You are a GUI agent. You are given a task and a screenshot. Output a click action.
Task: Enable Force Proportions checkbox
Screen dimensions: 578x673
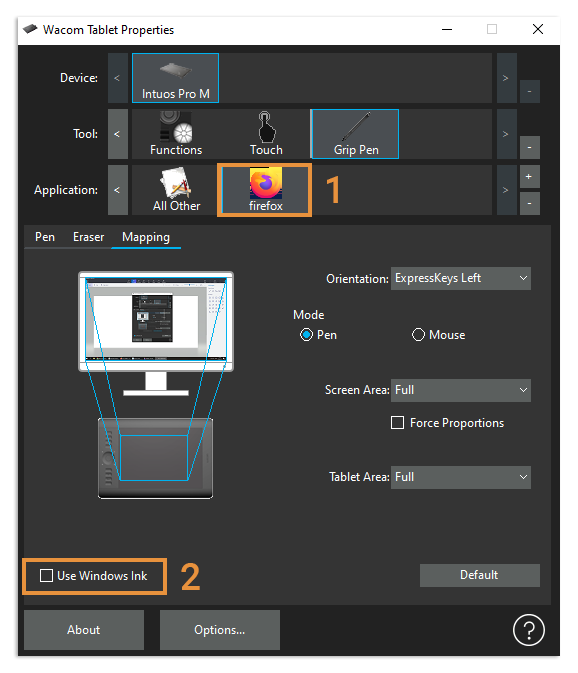tap(397, 423)
